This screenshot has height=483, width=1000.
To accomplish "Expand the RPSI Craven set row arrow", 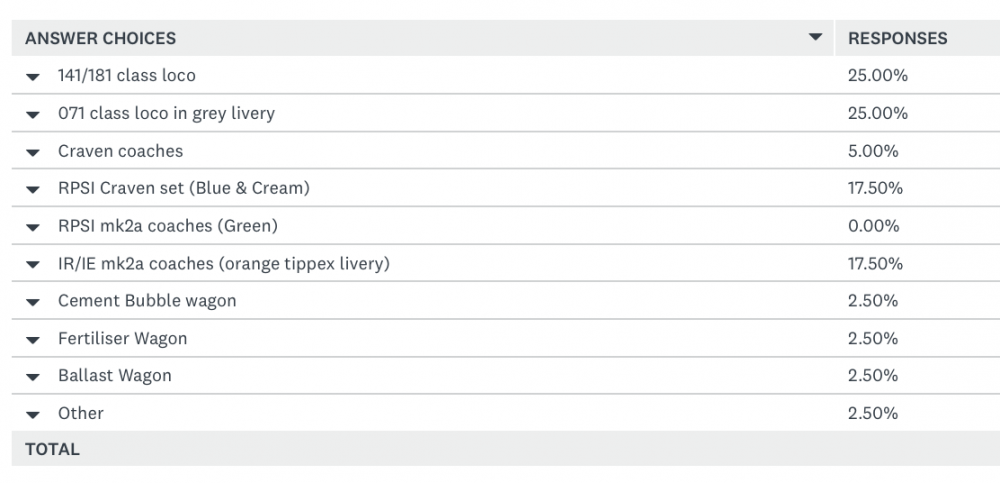I will (33, 189).
